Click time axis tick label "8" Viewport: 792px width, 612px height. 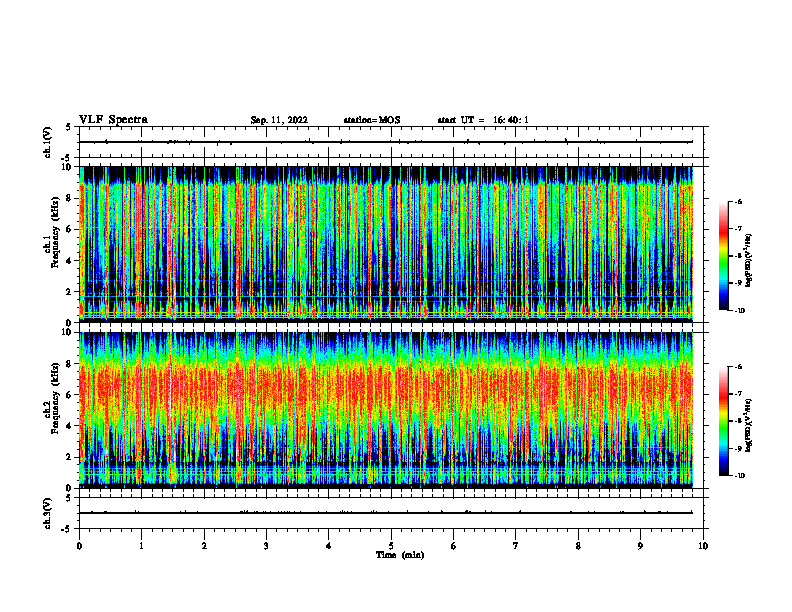point(578,546)
